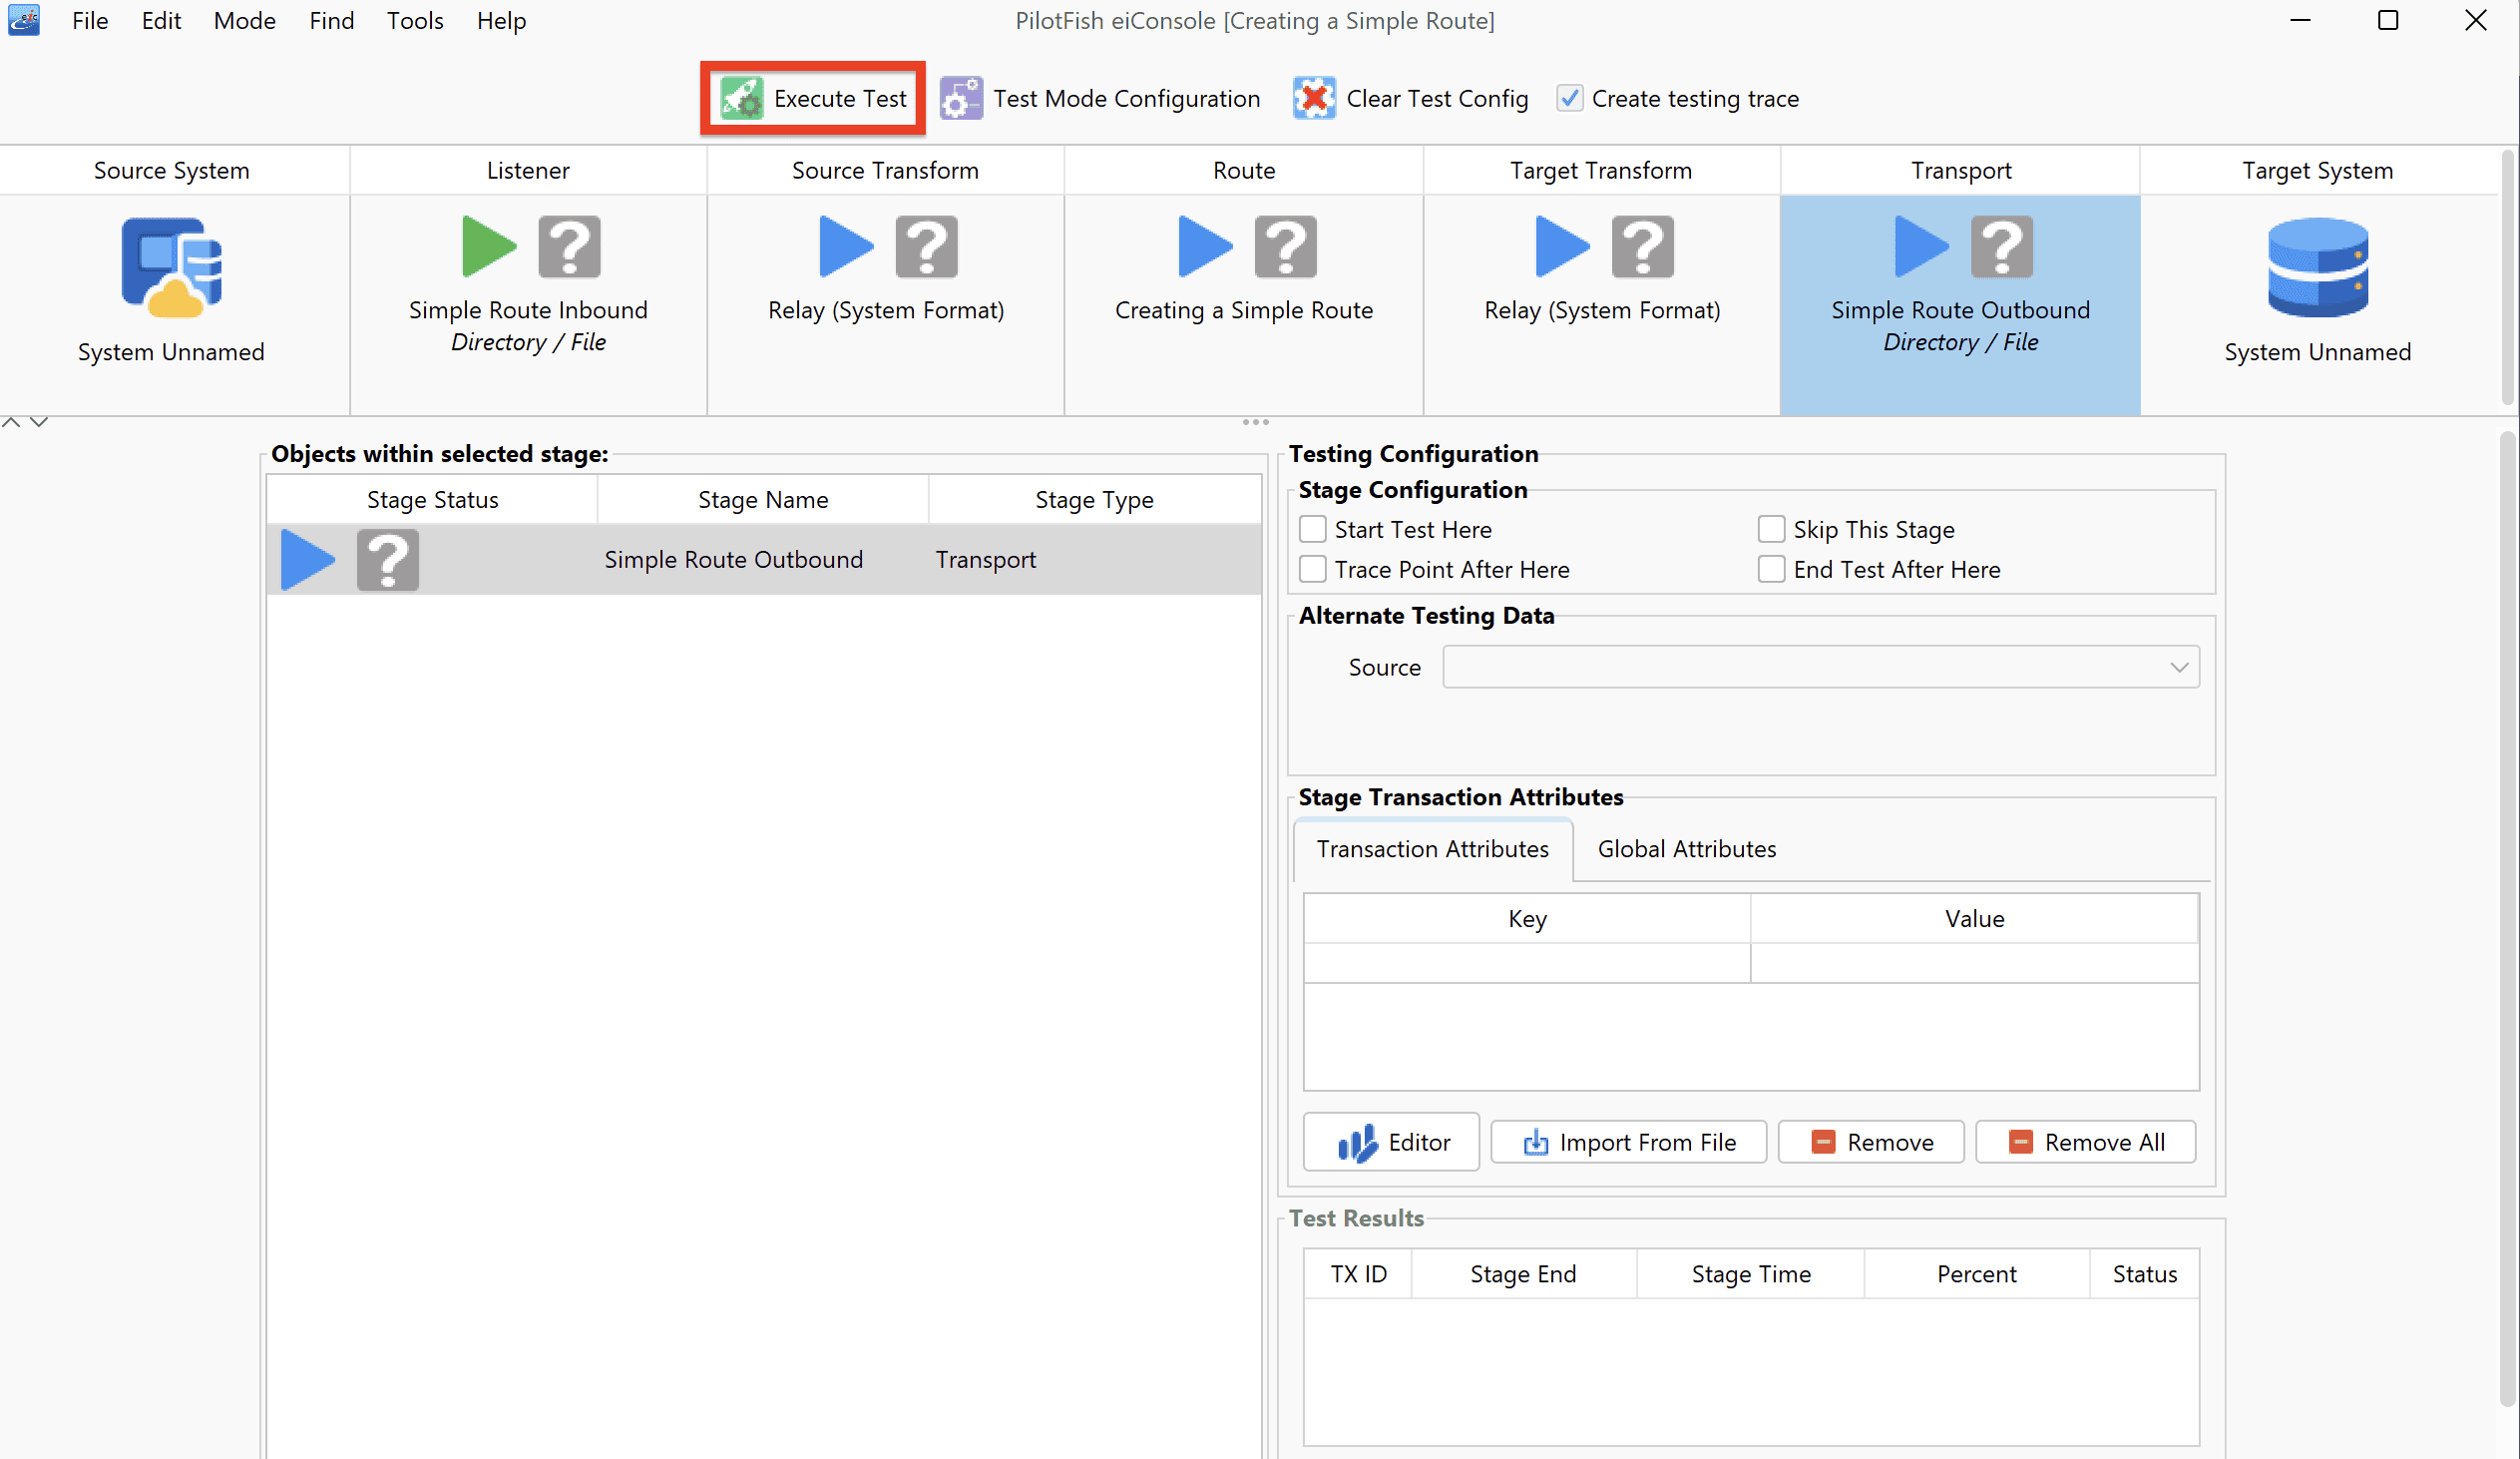
Task: Click the Import From File button
Action: coord(1628,1142)
